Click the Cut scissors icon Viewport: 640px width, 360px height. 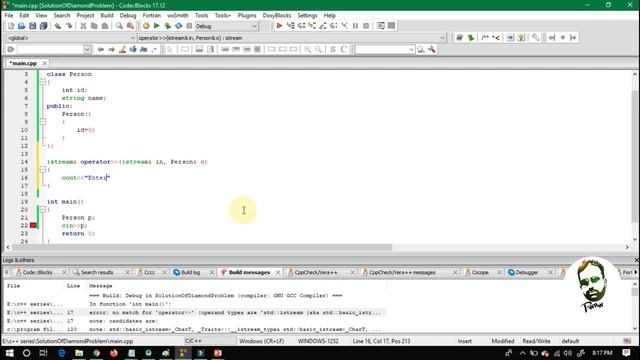click(83, 26)
